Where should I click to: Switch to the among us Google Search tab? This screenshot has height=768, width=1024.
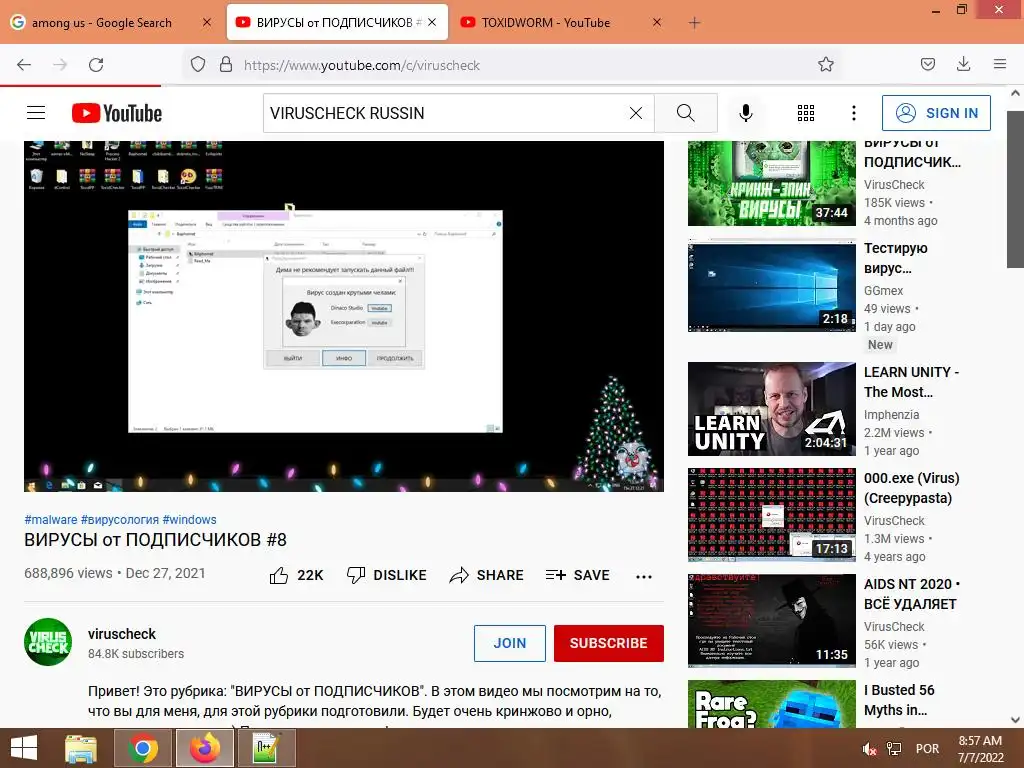[x=101, y=23]
